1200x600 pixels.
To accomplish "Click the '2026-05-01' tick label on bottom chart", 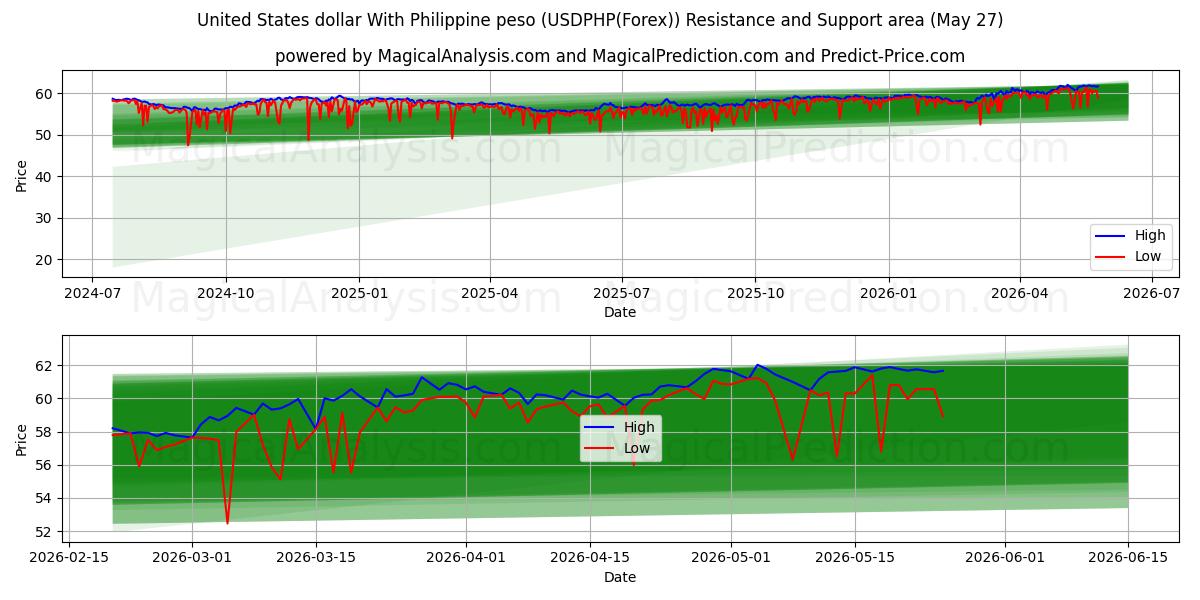I will coord(731,558).
